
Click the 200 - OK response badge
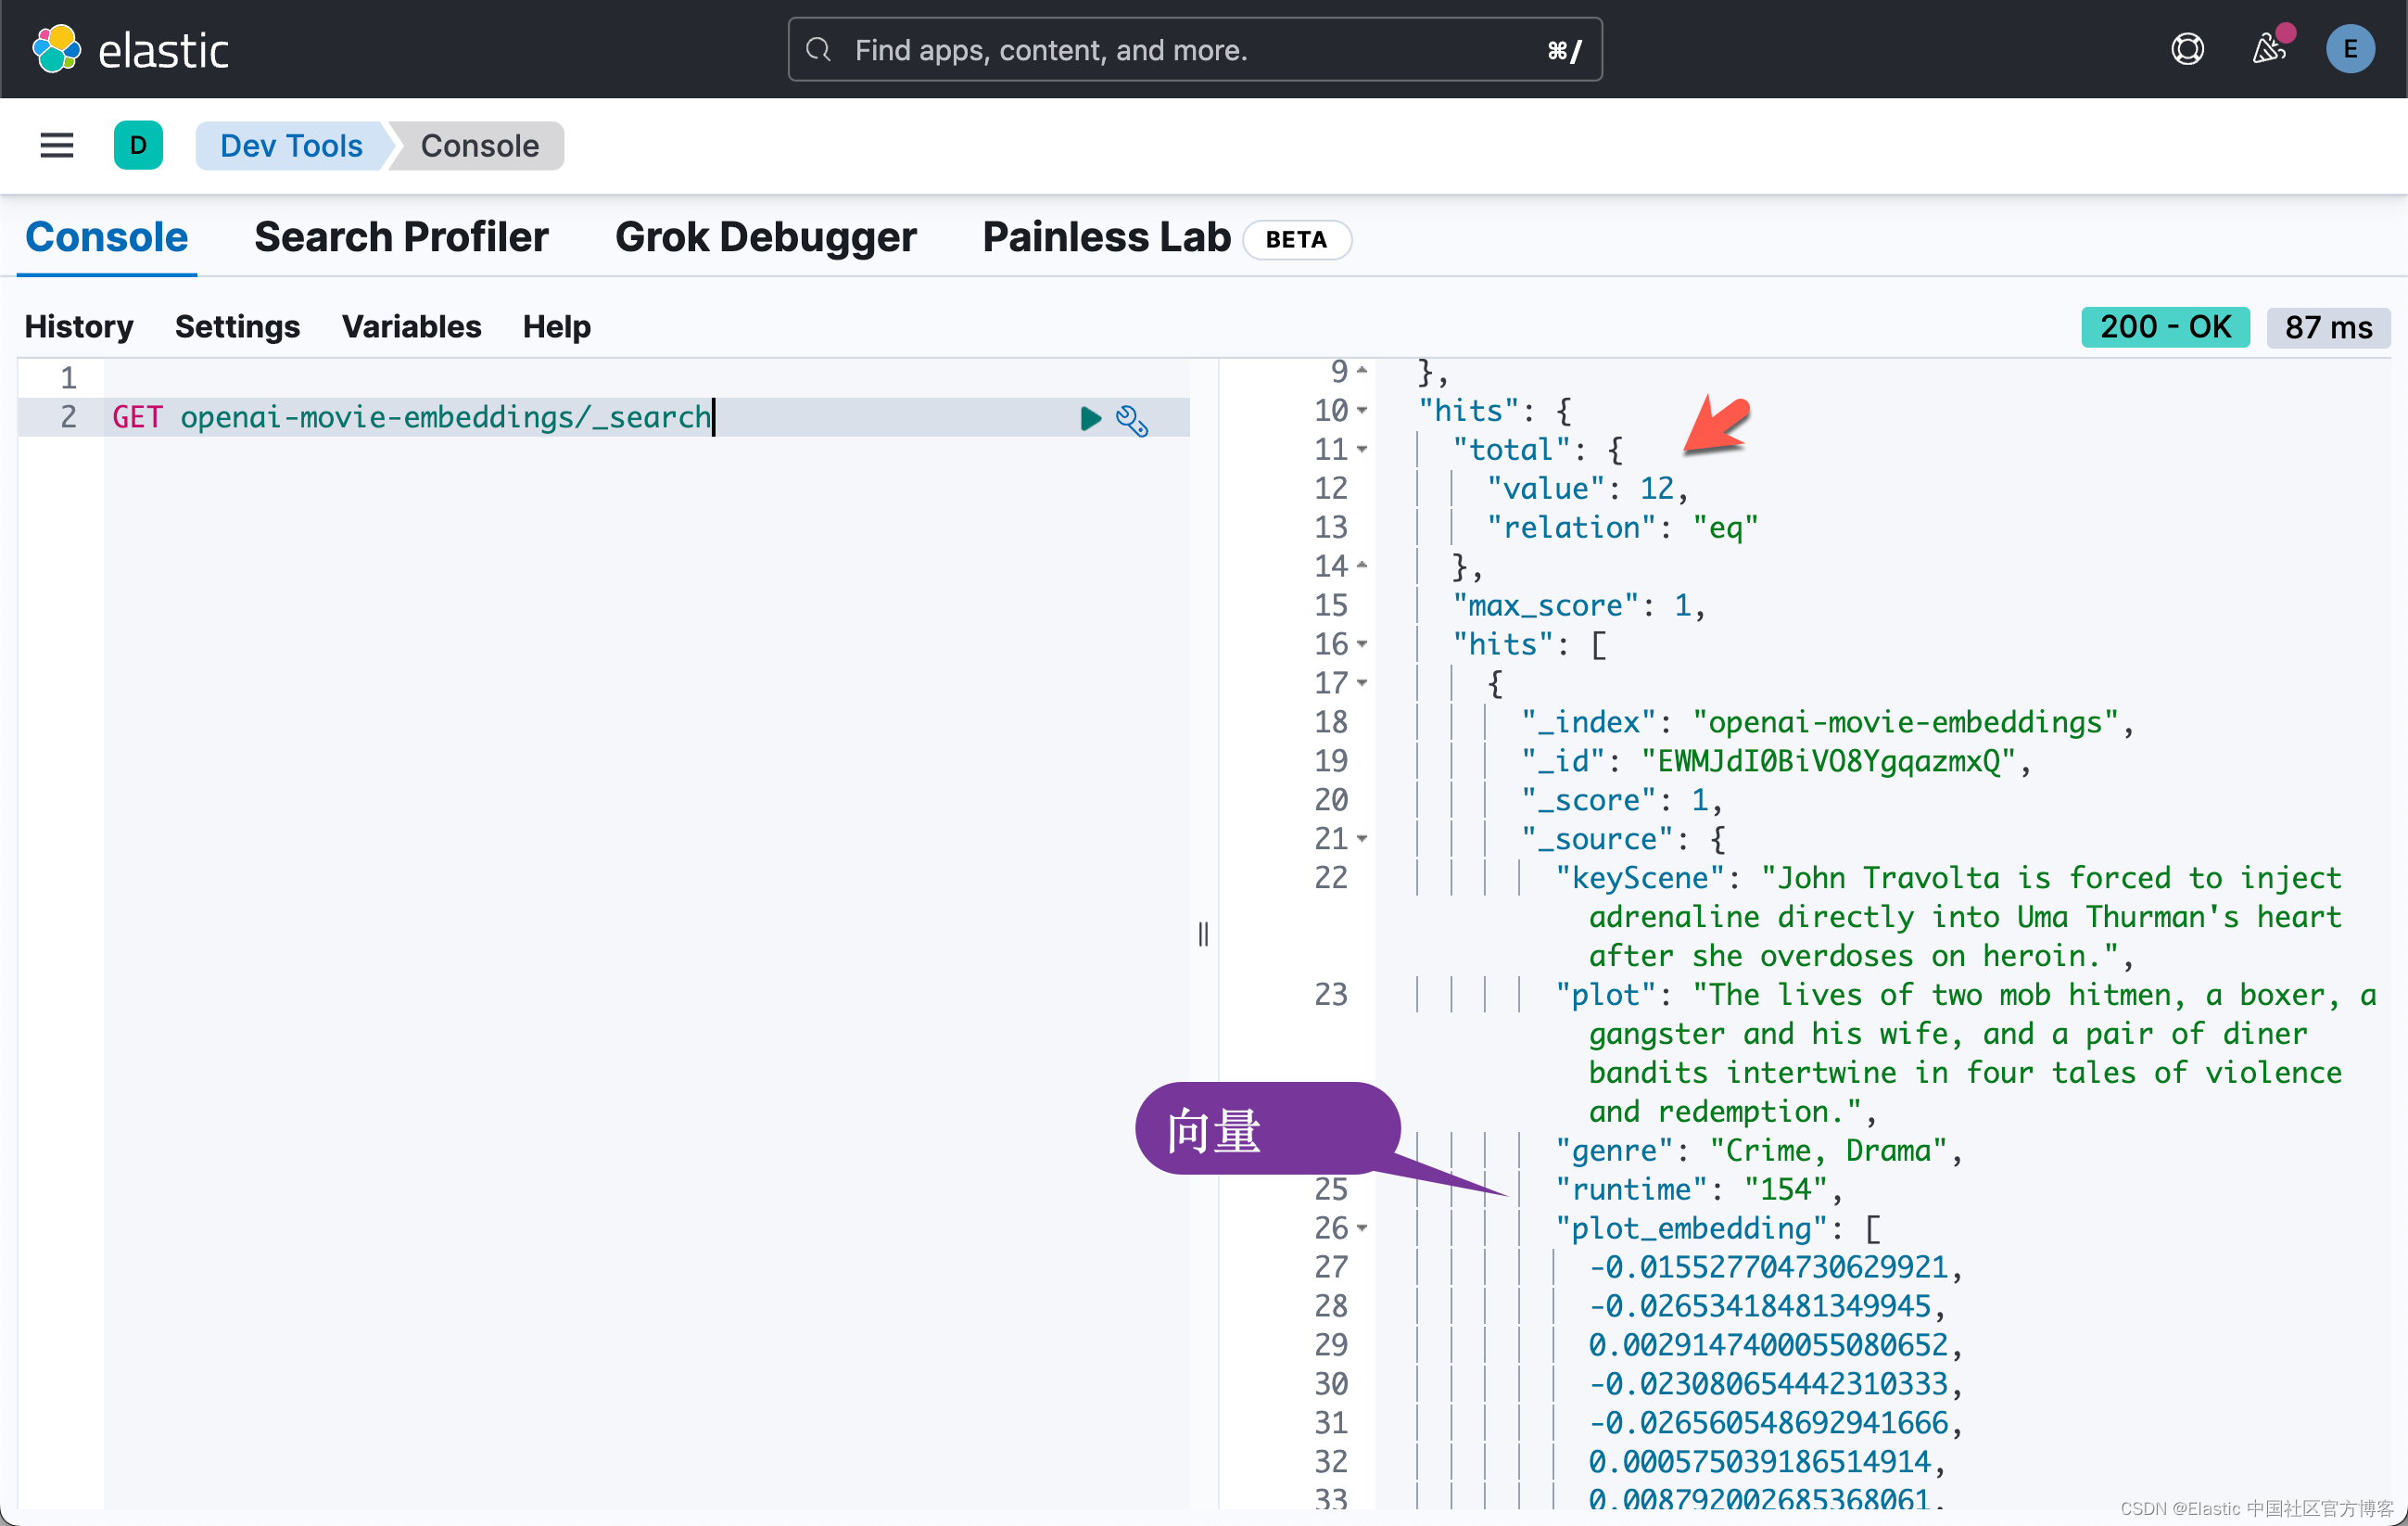coord(2164,326)
